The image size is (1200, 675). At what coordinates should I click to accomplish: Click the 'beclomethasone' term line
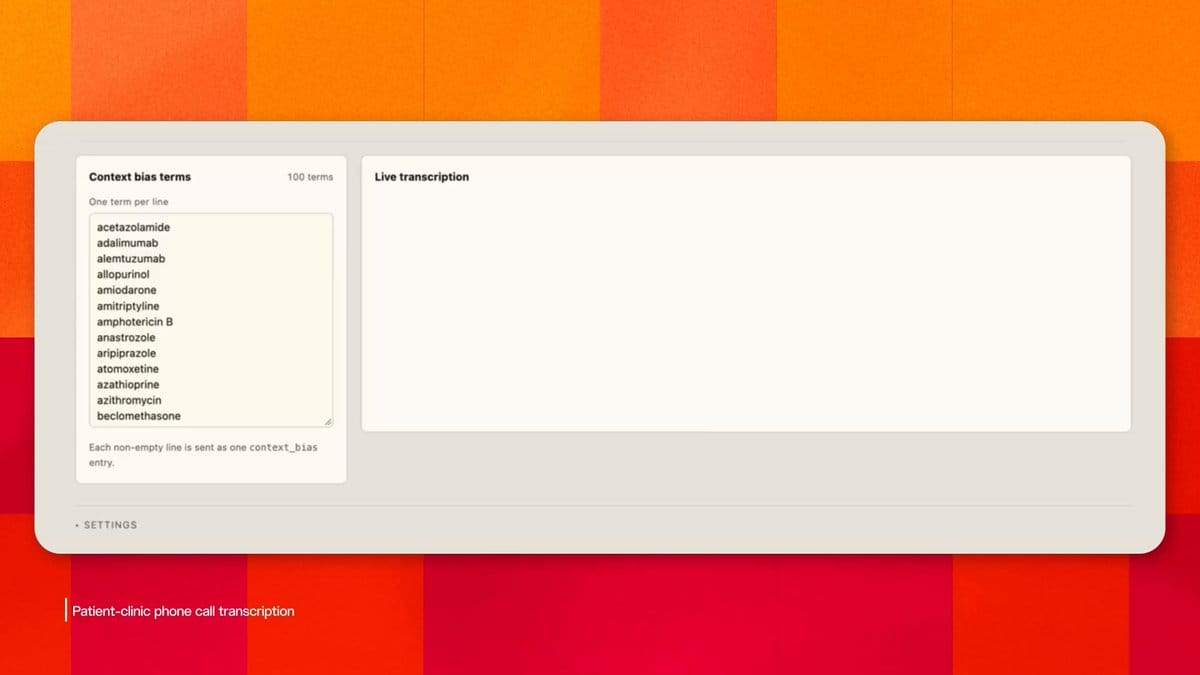(x=139, y=416)
